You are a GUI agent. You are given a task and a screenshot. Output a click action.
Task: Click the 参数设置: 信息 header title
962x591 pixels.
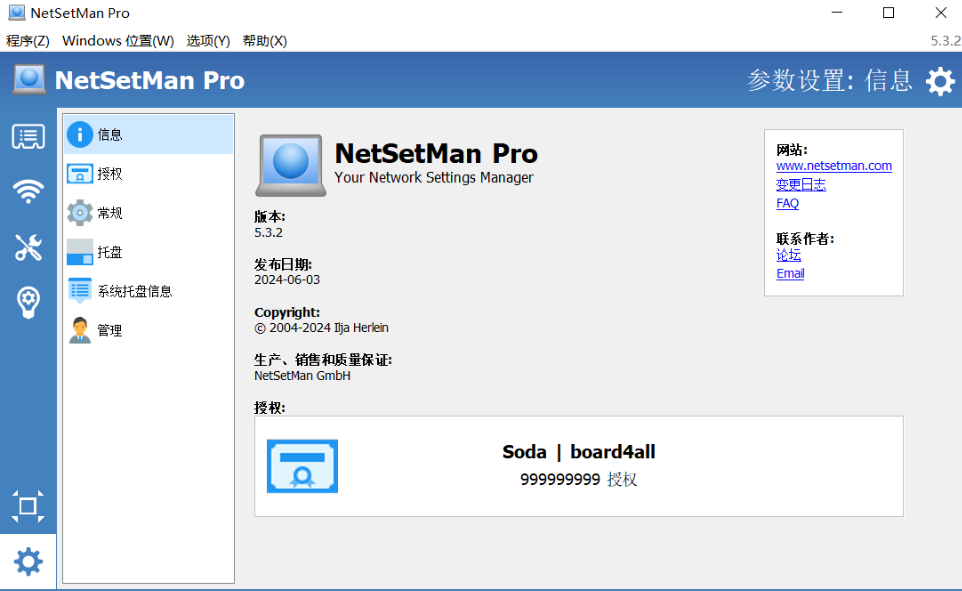pos(829,80)
